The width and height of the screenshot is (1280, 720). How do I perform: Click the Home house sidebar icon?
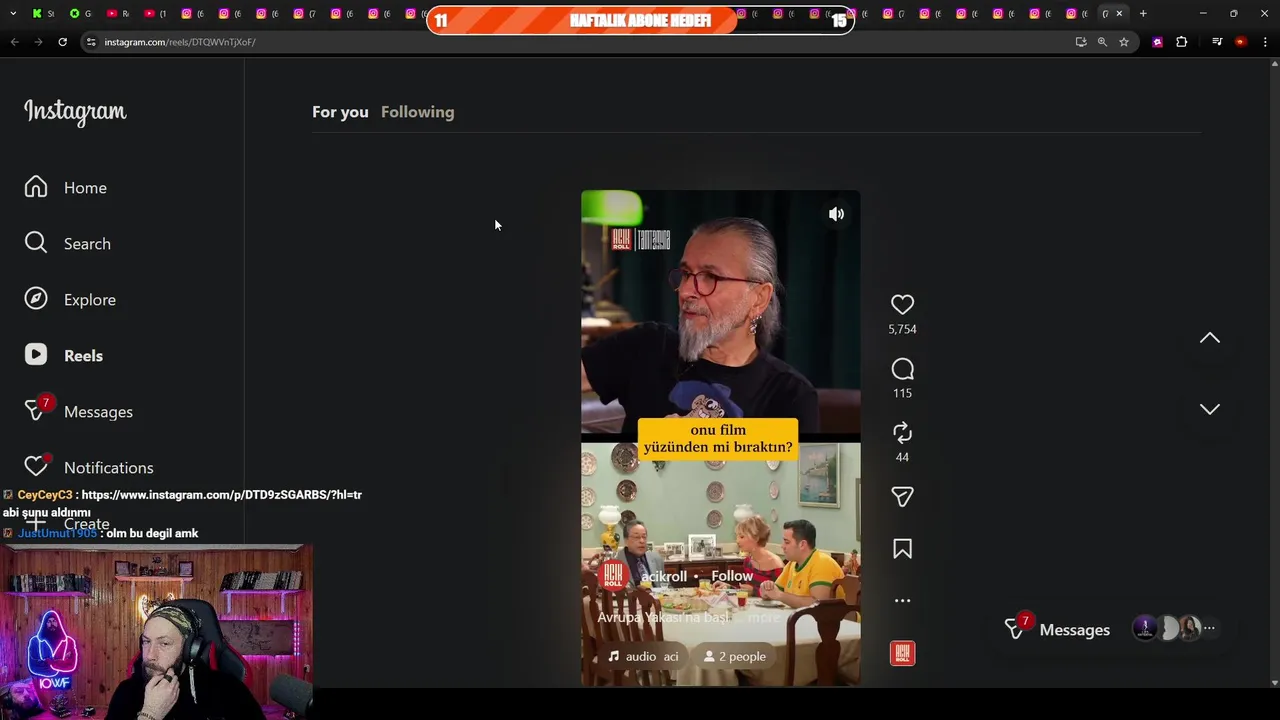36,187
